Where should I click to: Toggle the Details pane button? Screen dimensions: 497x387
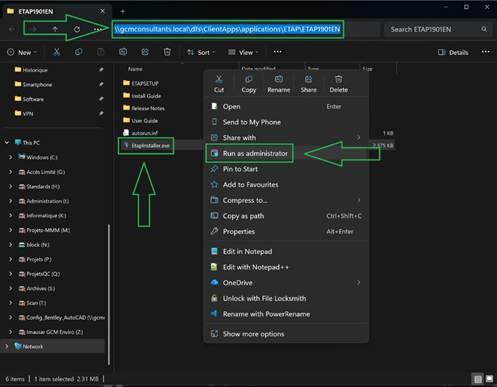click(453, 52)
